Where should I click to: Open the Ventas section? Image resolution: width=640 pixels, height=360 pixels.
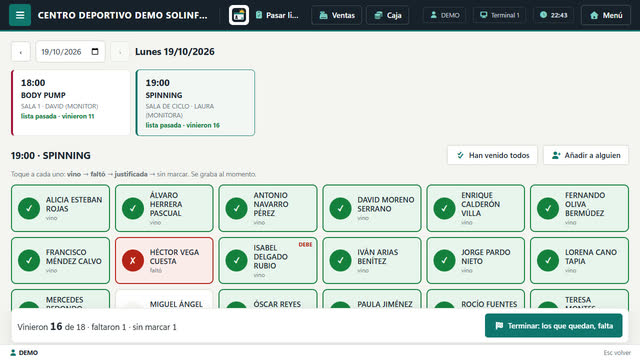[337, 15]
